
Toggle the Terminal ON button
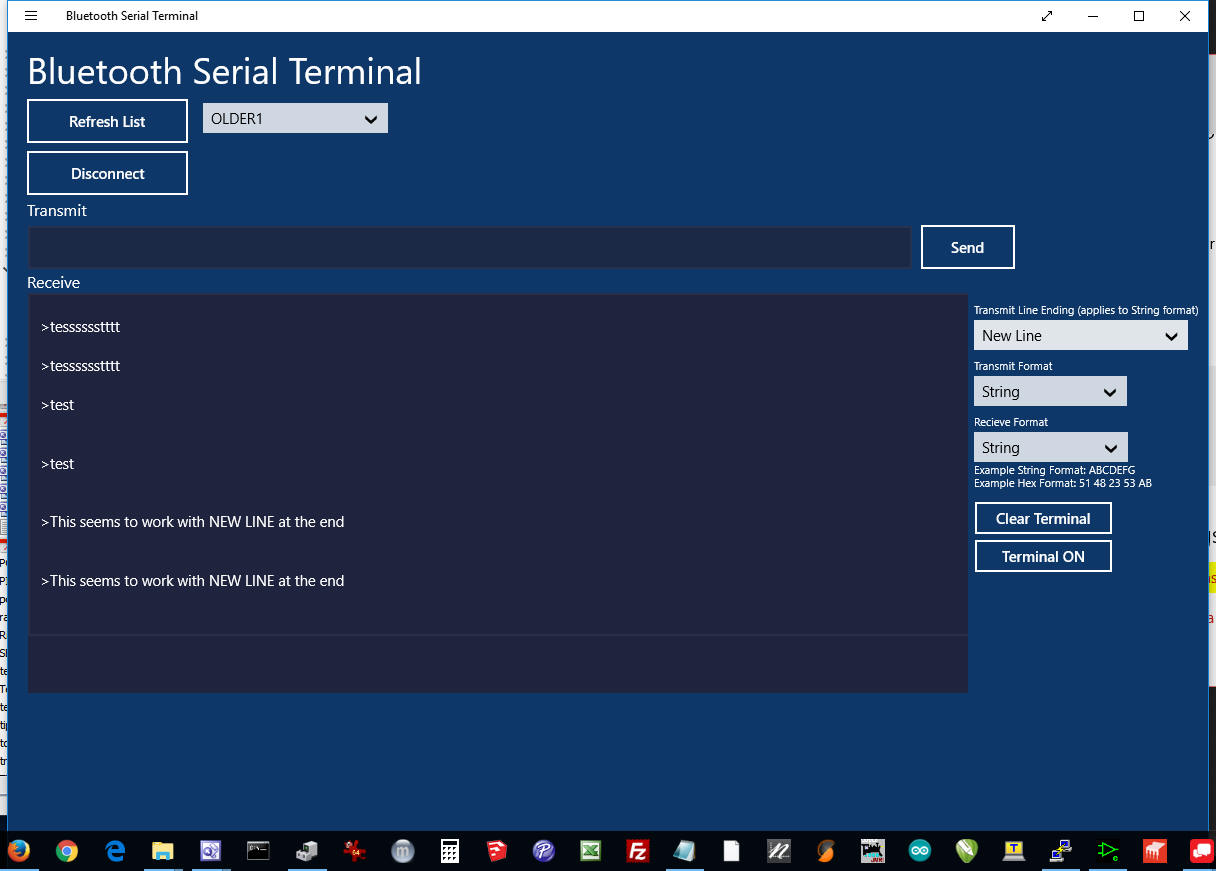tap(1043, 557)
